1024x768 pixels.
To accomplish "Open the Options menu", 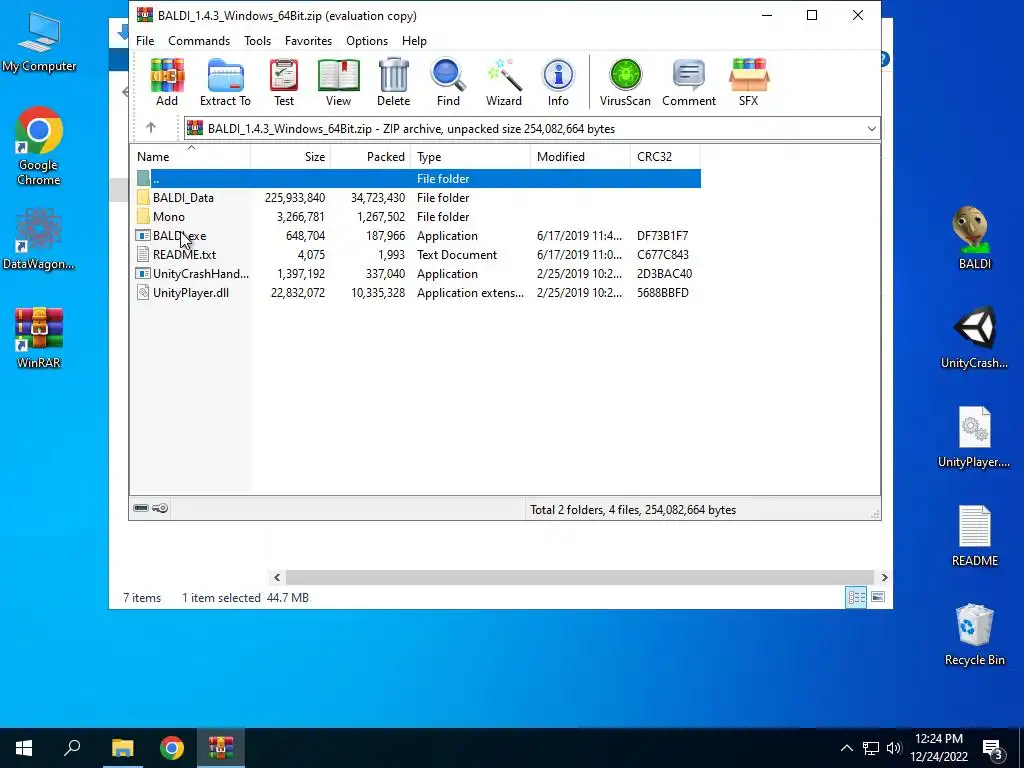I will (367, 40).
